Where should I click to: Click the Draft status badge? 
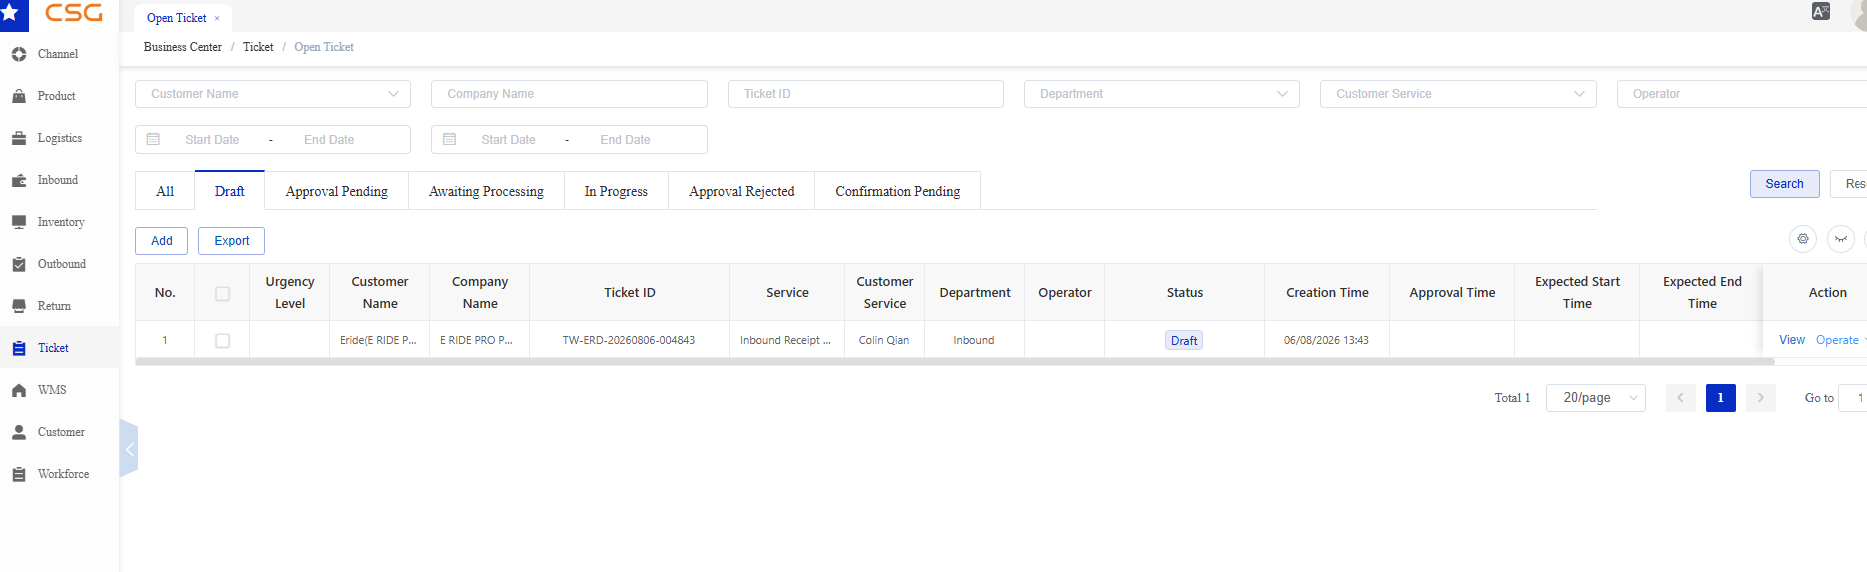click(1184, 341)
